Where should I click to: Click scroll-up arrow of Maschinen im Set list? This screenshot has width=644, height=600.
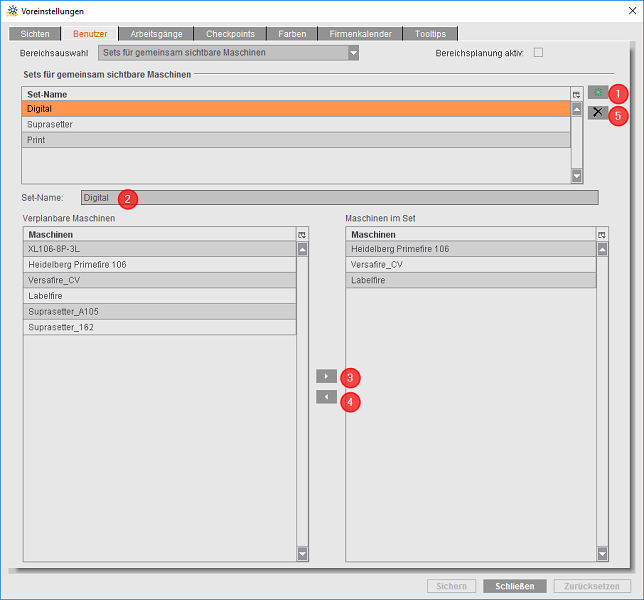pos(602,249)
